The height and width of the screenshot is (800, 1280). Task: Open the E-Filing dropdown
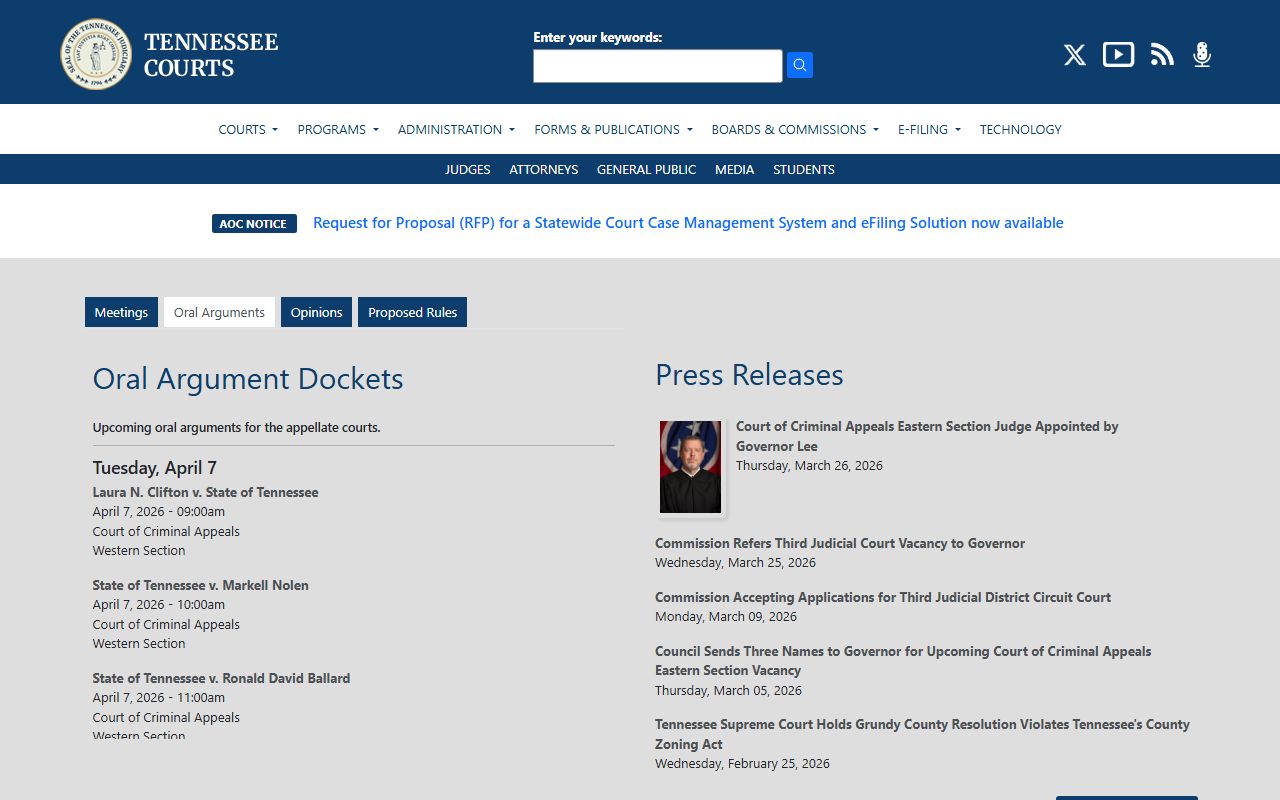[929, 129]
